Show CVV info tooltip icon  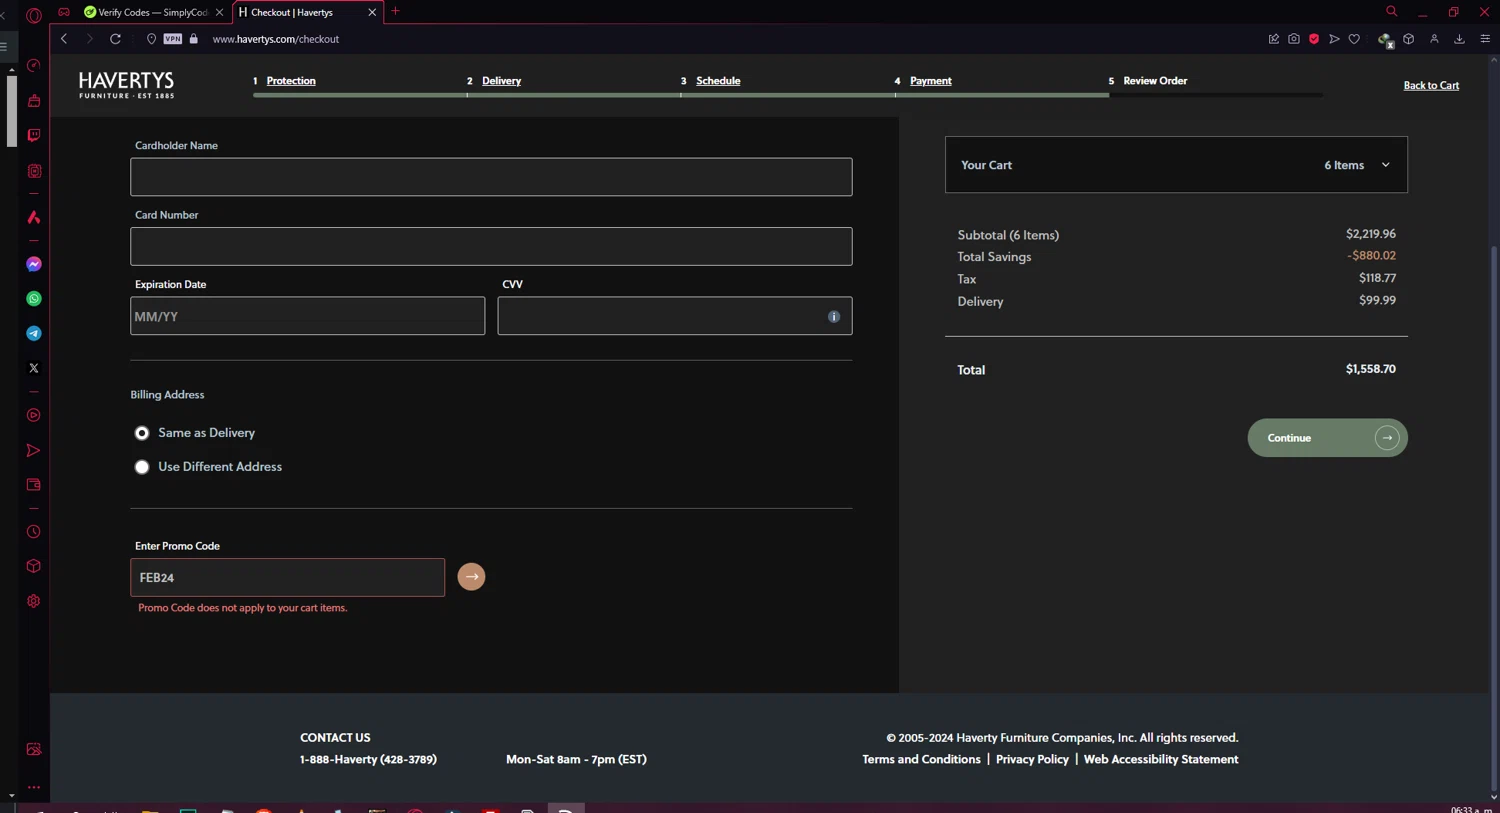click(x=834, y=317)
